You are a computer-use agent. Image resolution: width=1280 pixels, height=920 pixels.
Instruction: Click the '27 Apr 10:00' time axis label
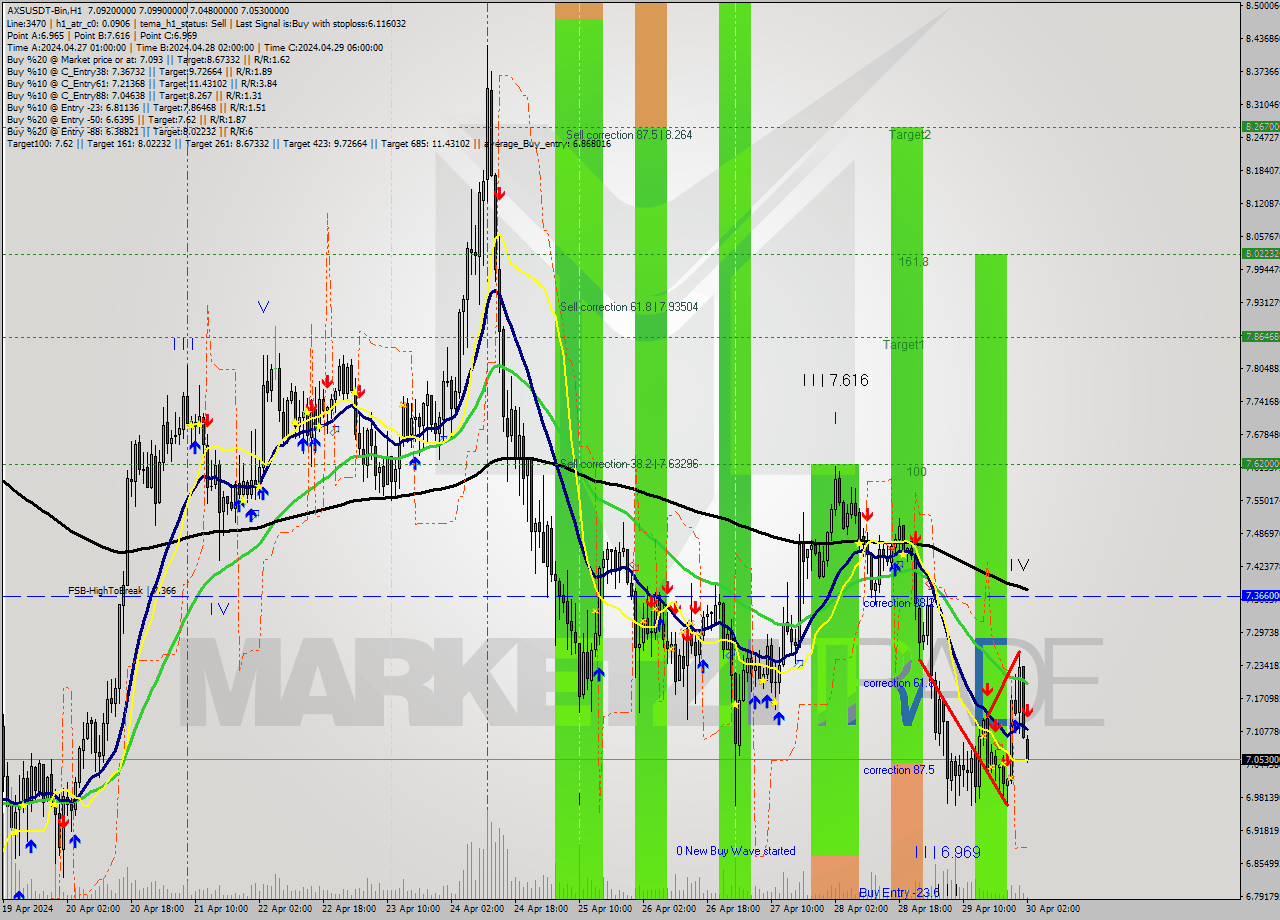(799, 910)
